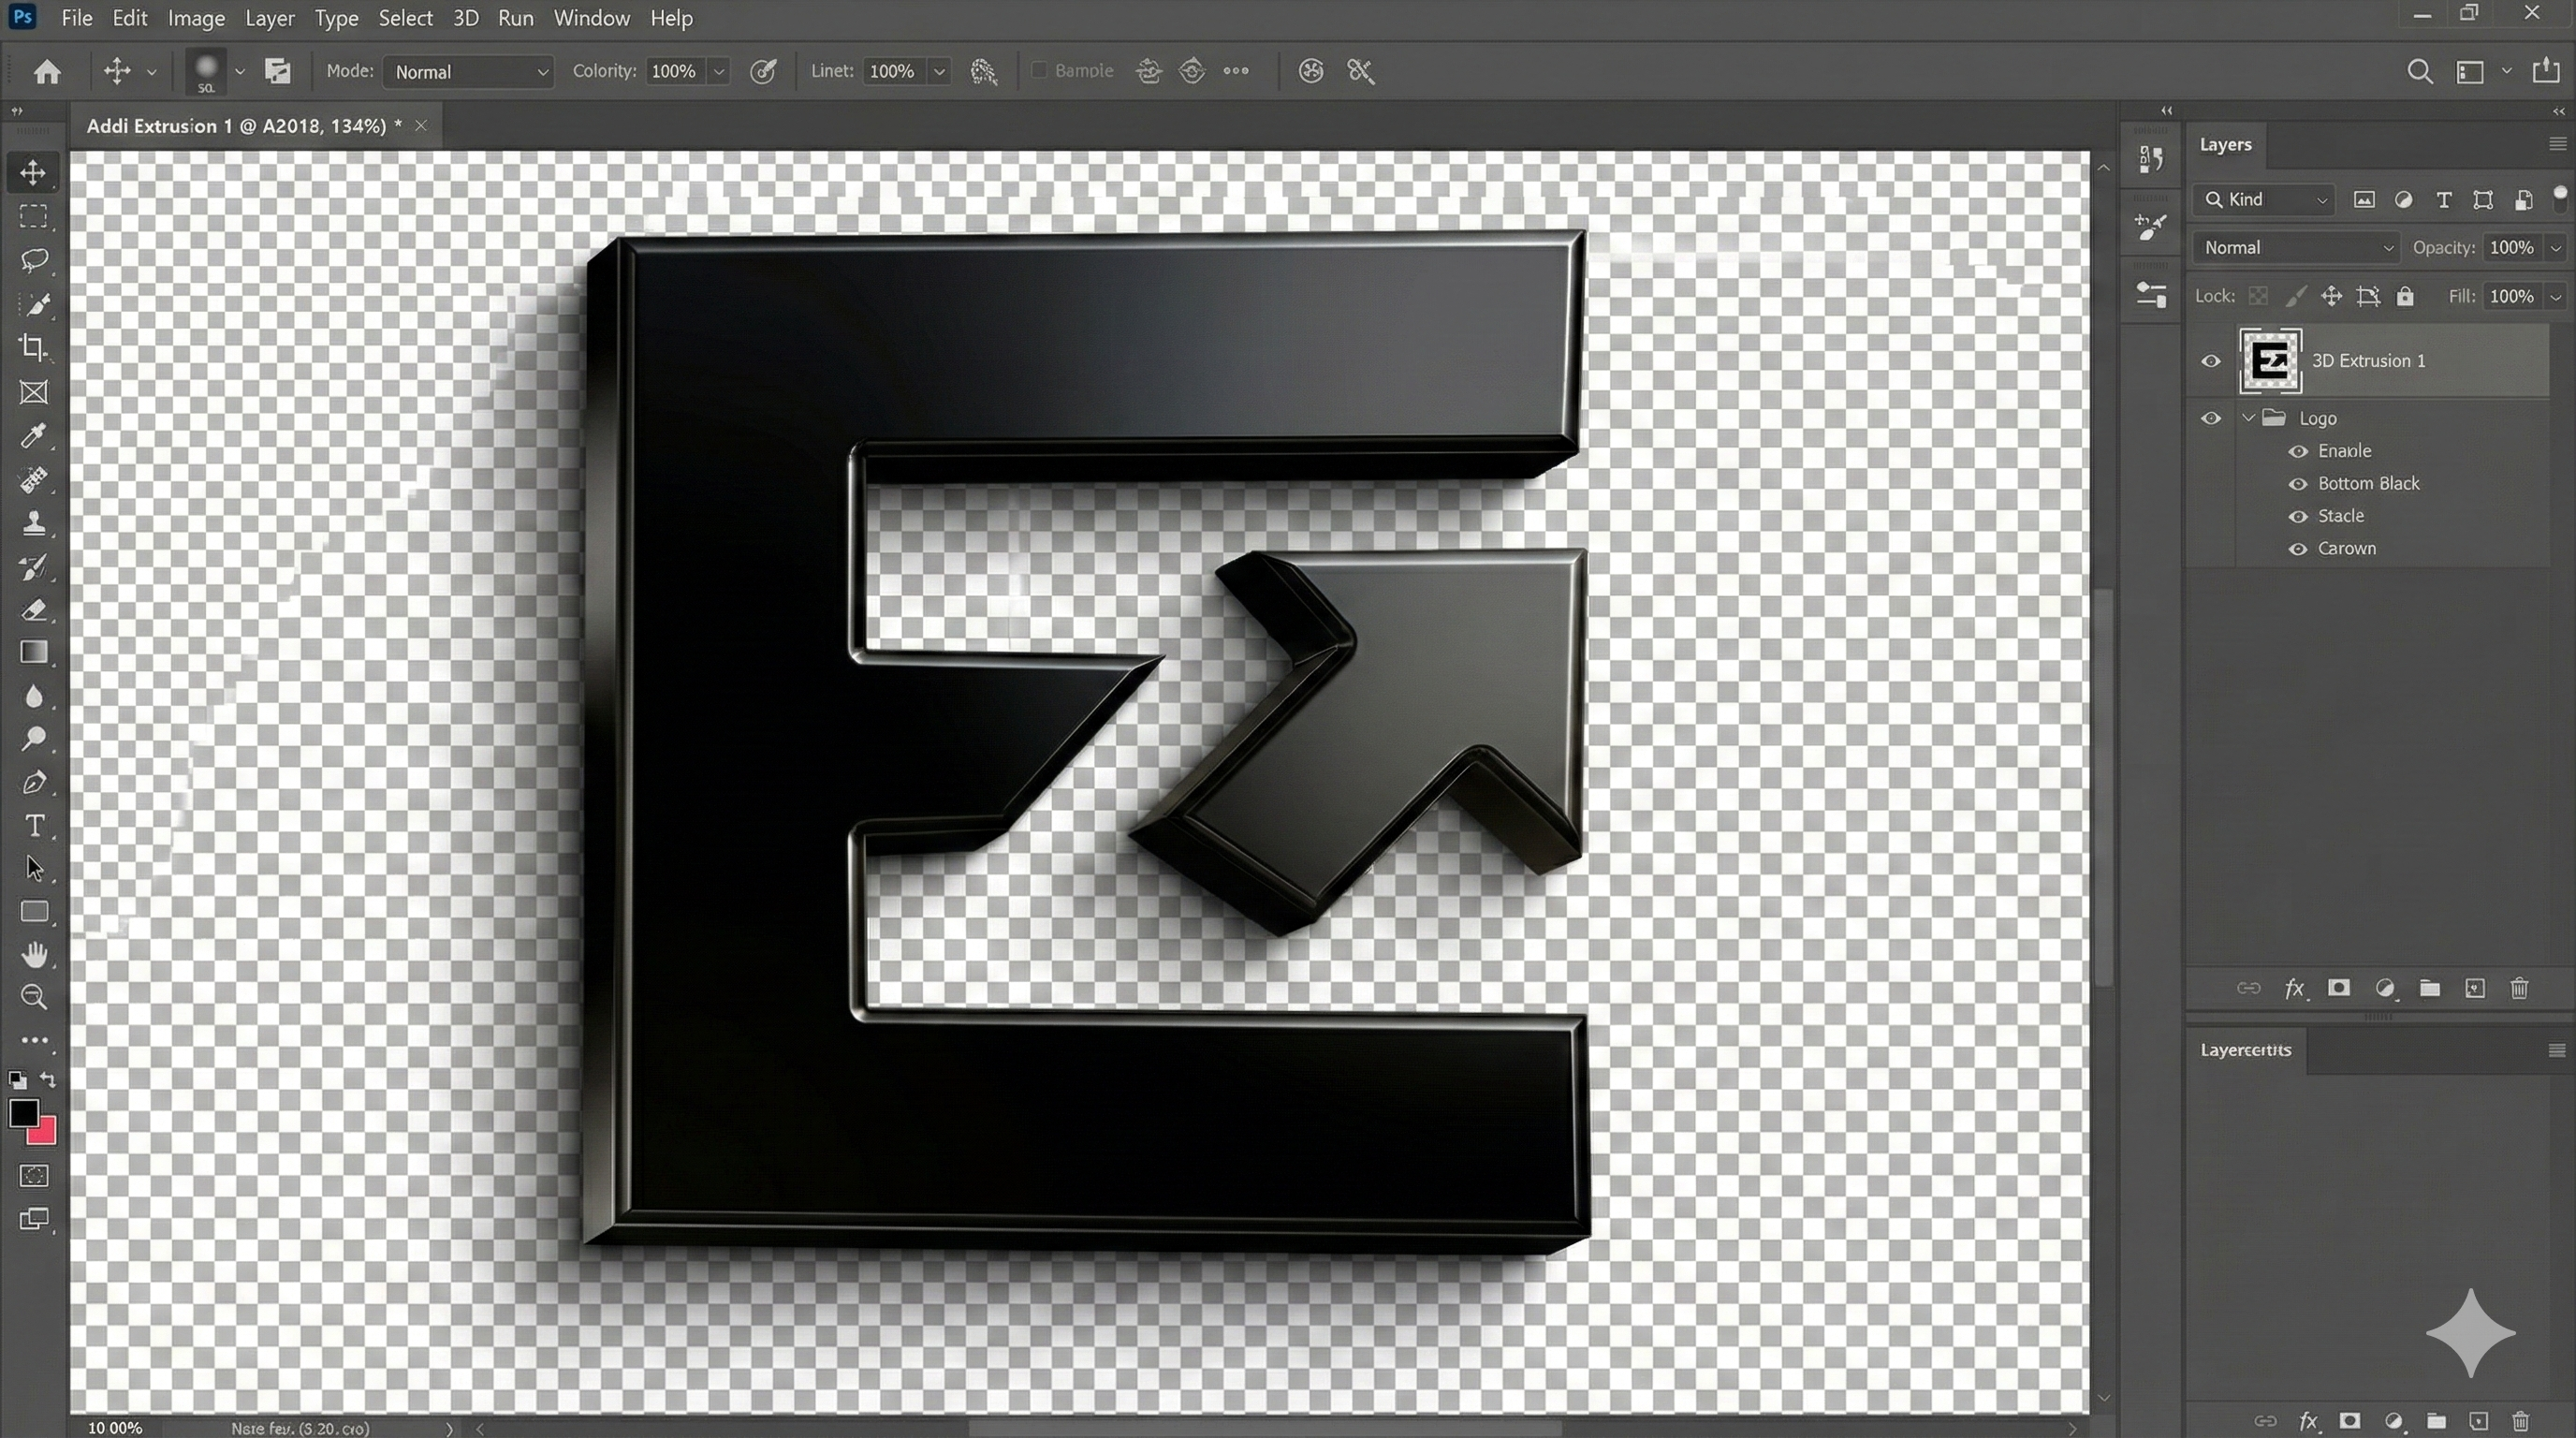Open the Add layer style fx menu
The height and width of the screenshot is (1438, 2576).
(2294, 989)
